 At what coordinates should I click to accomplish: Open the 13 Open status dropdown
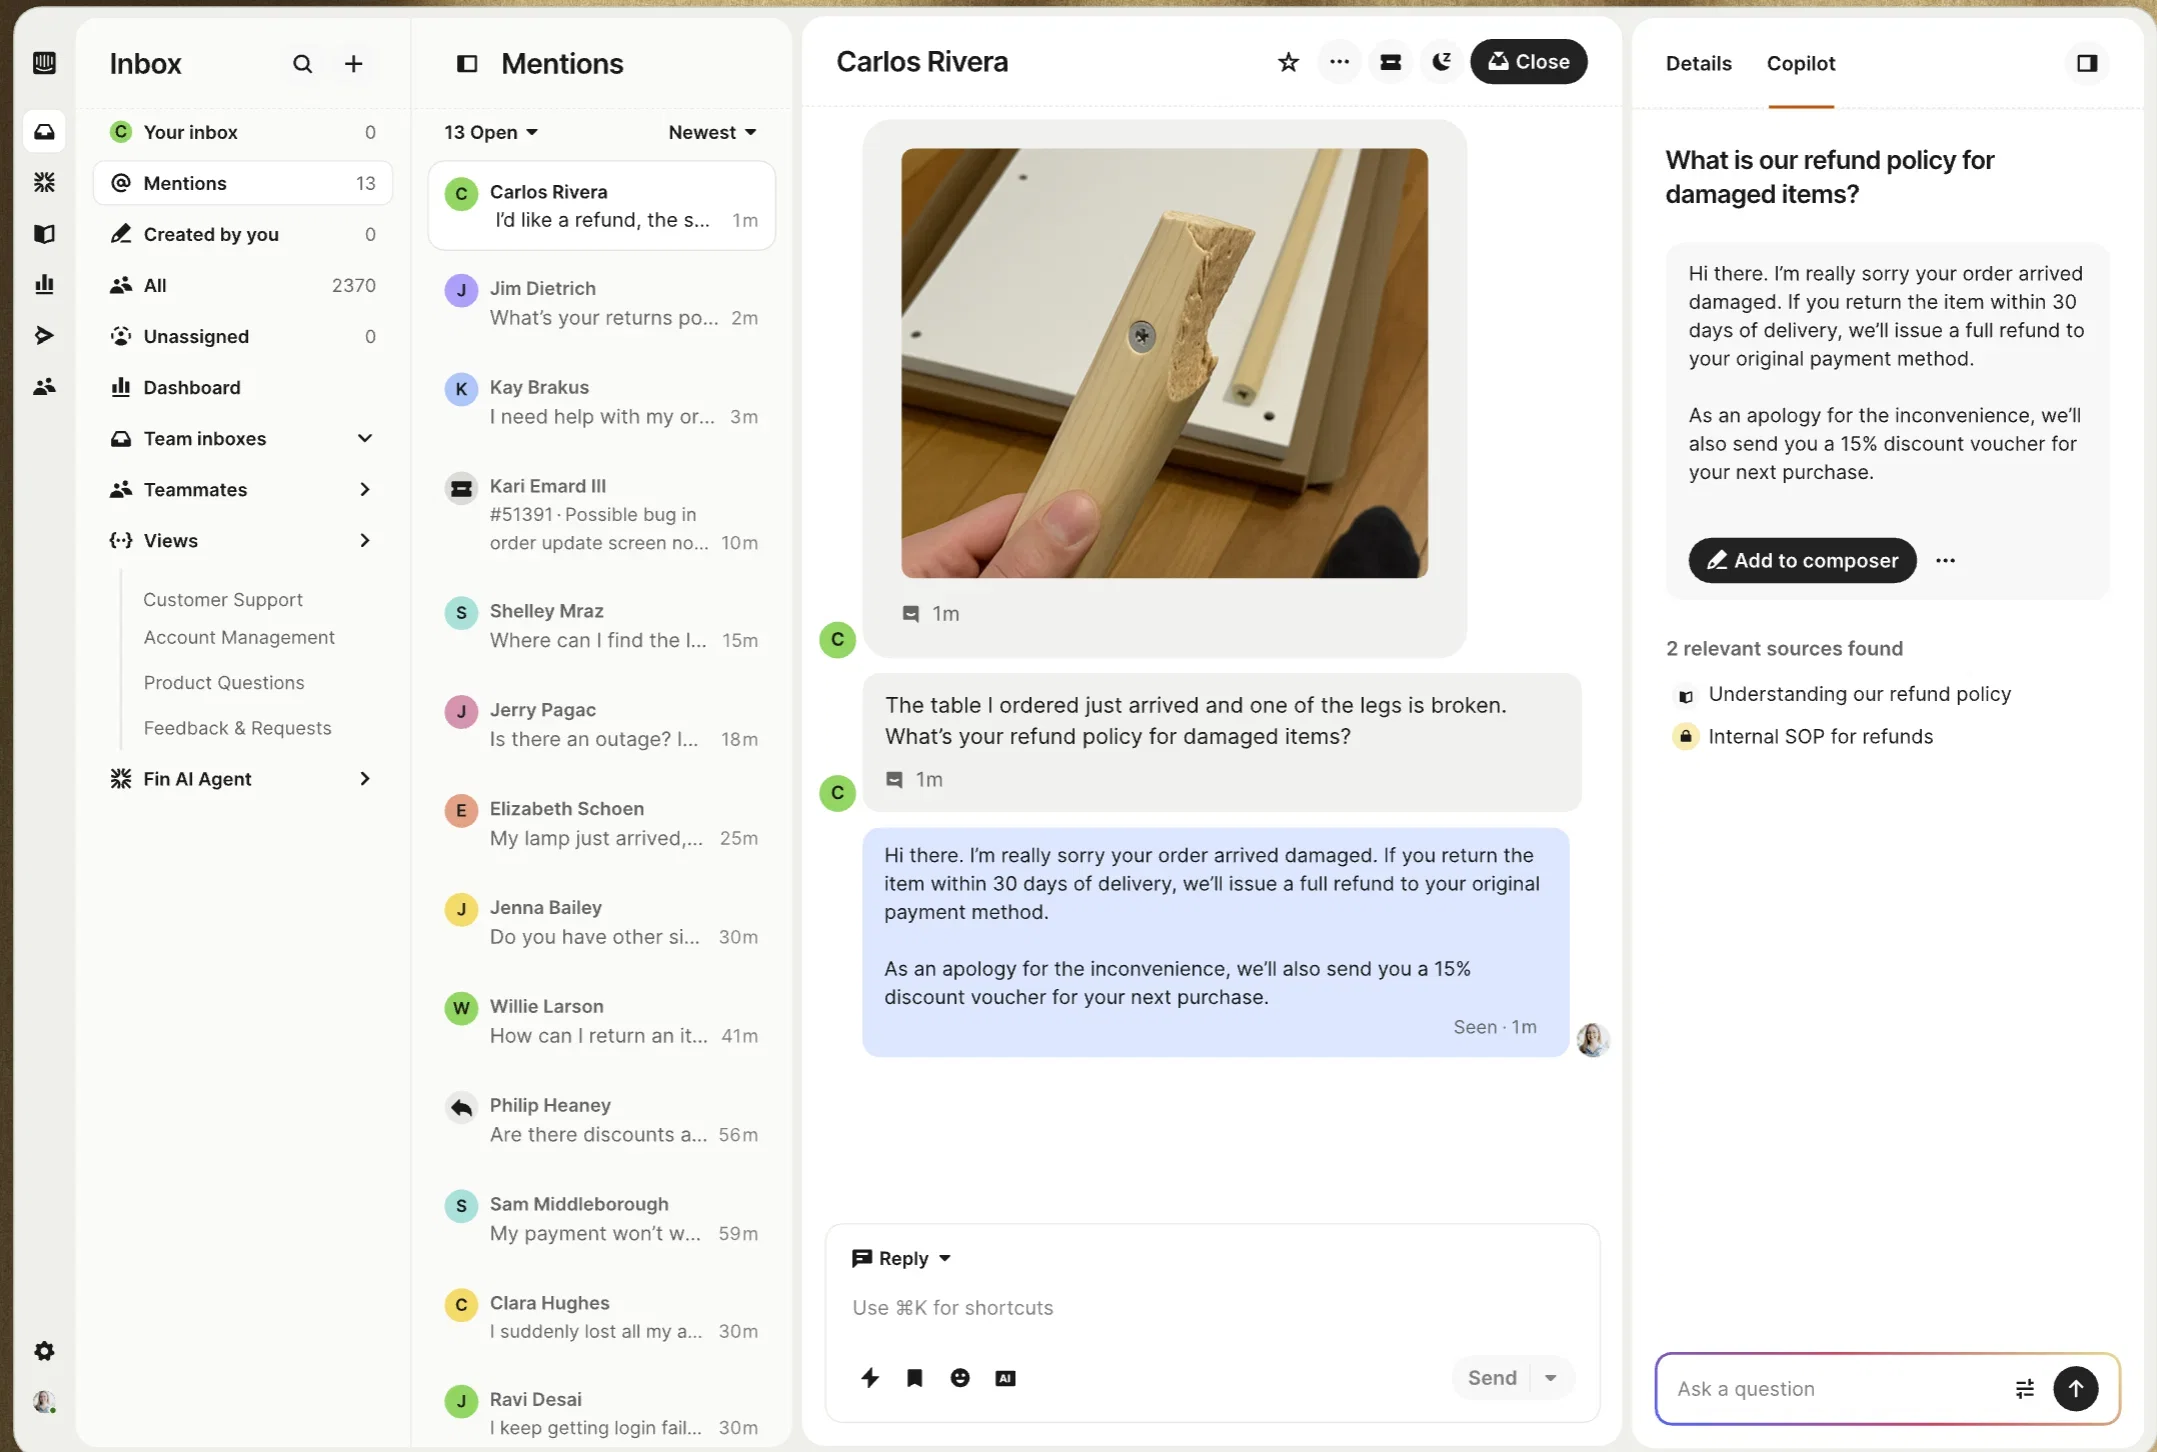[x=491, y=132]
